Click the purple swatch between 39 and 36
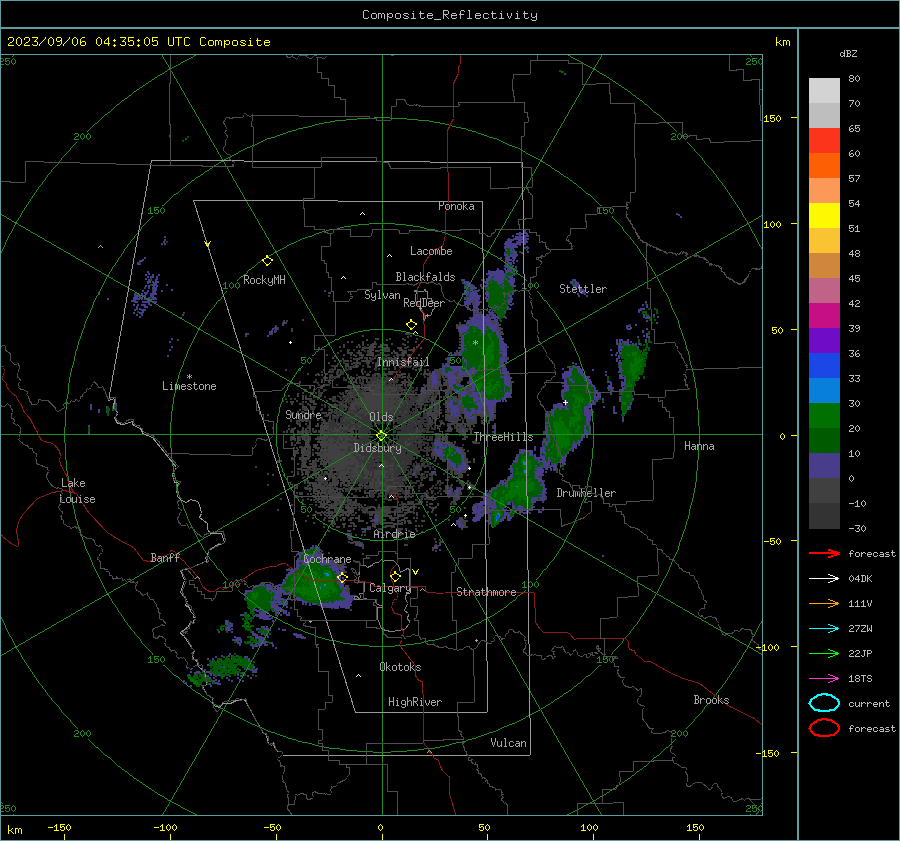 (x=824, y=340)
